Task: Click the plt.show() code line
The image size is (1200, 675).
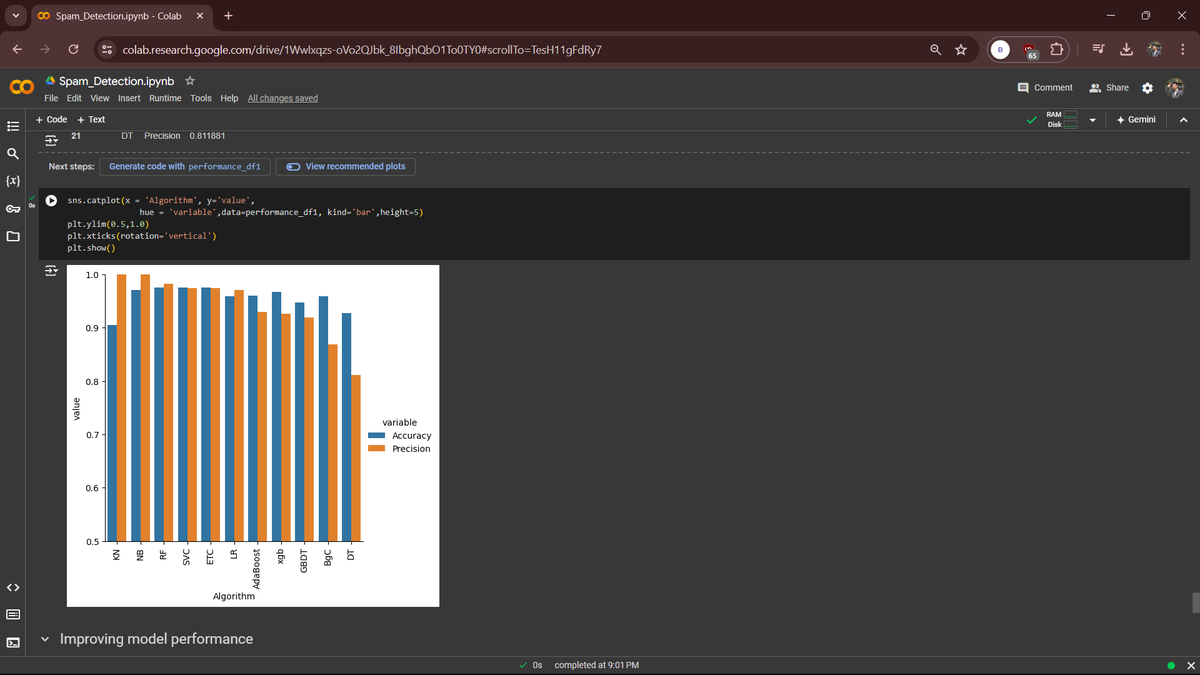Action: (x=92, y=248)
